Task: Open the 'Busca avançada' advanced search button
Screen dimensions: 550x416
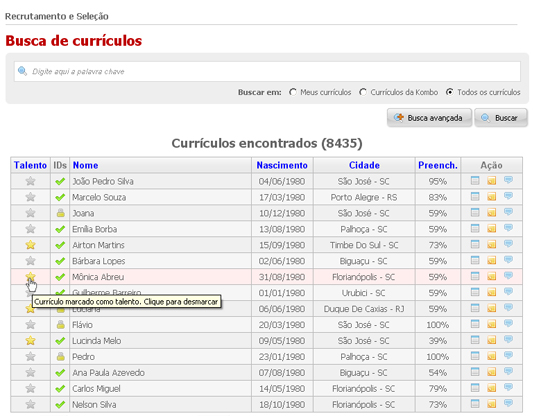Action: [429, 118]
